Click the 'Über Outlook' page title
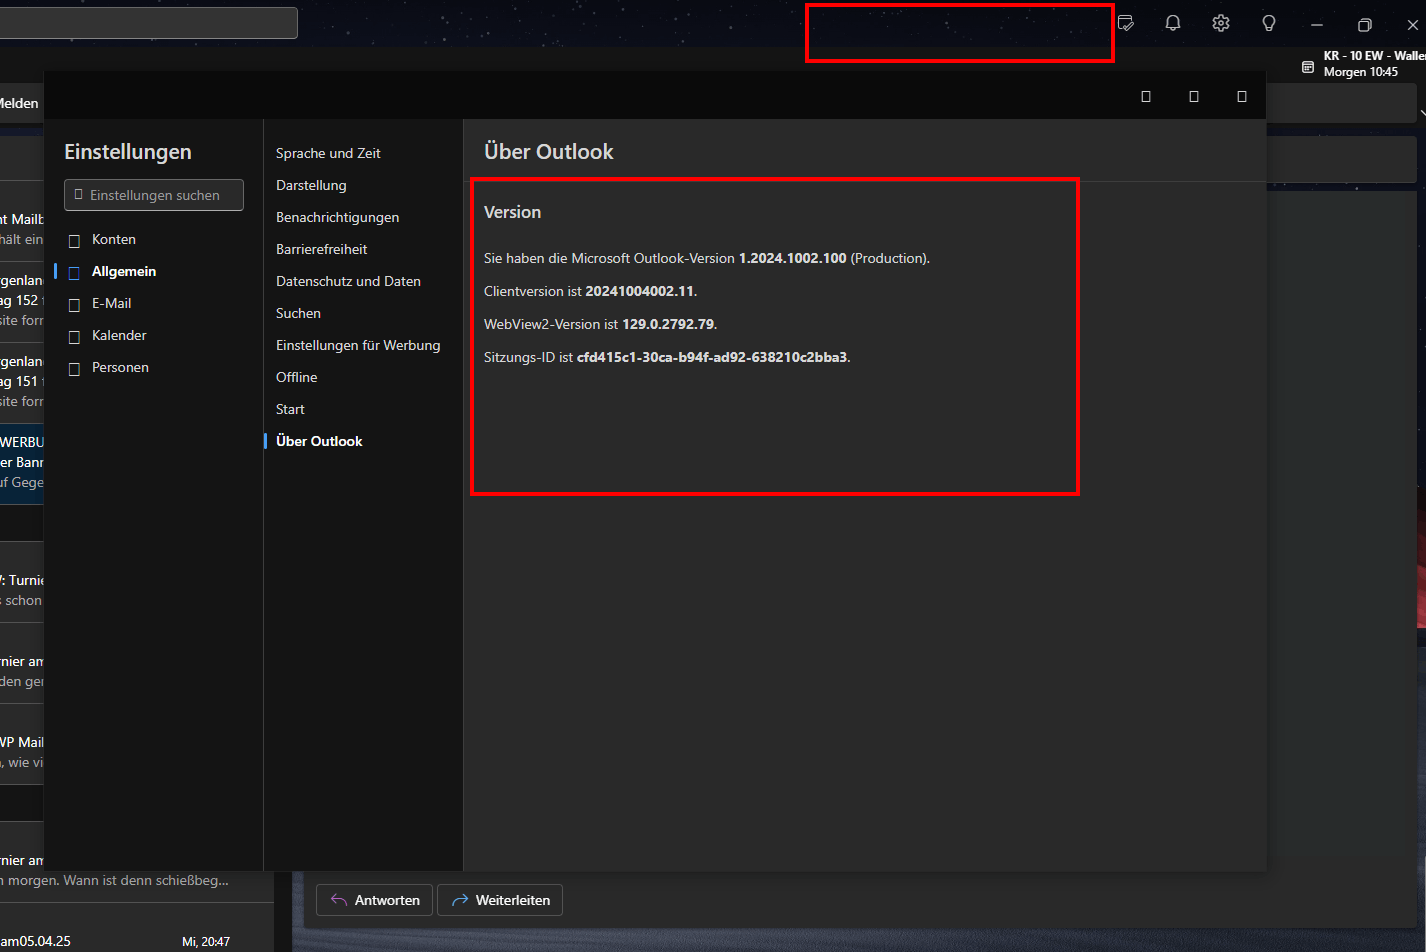The width and height of the screenshot is (1426, 952). tap(549, 152)
